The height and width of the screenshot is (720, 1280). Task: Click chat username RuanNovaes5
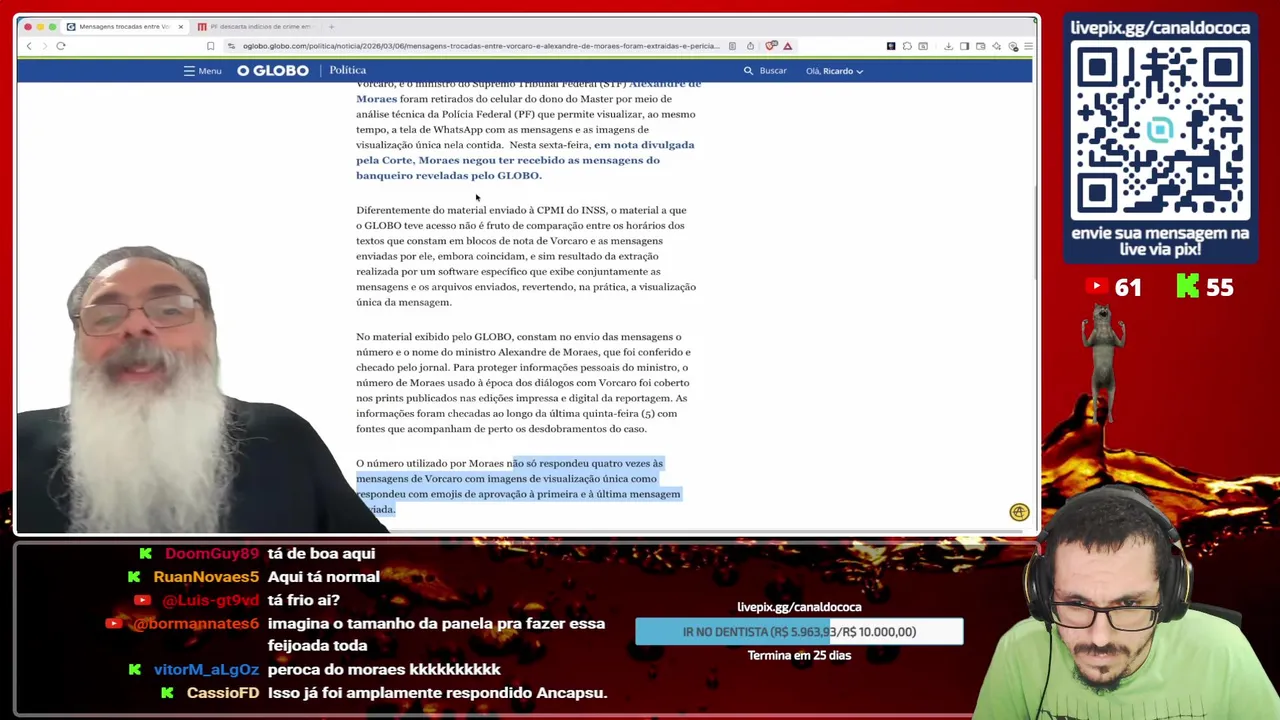click(x=206, y=577)
